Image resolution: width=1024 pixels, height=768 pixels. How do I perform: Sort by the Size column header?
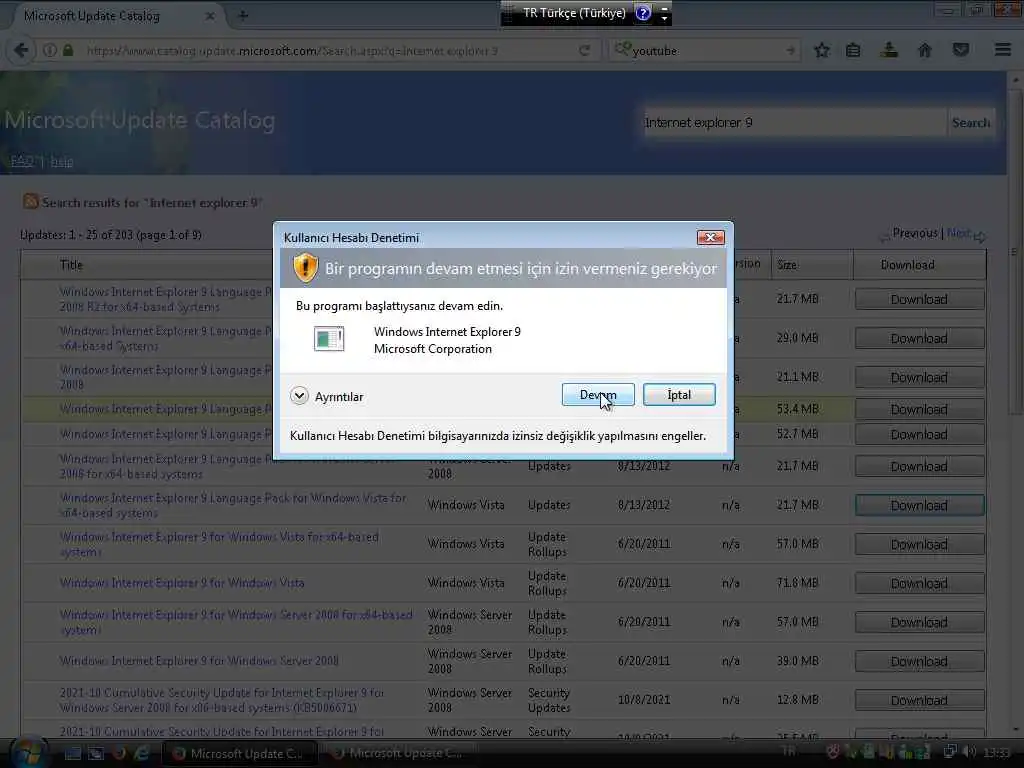pos(787,264)
